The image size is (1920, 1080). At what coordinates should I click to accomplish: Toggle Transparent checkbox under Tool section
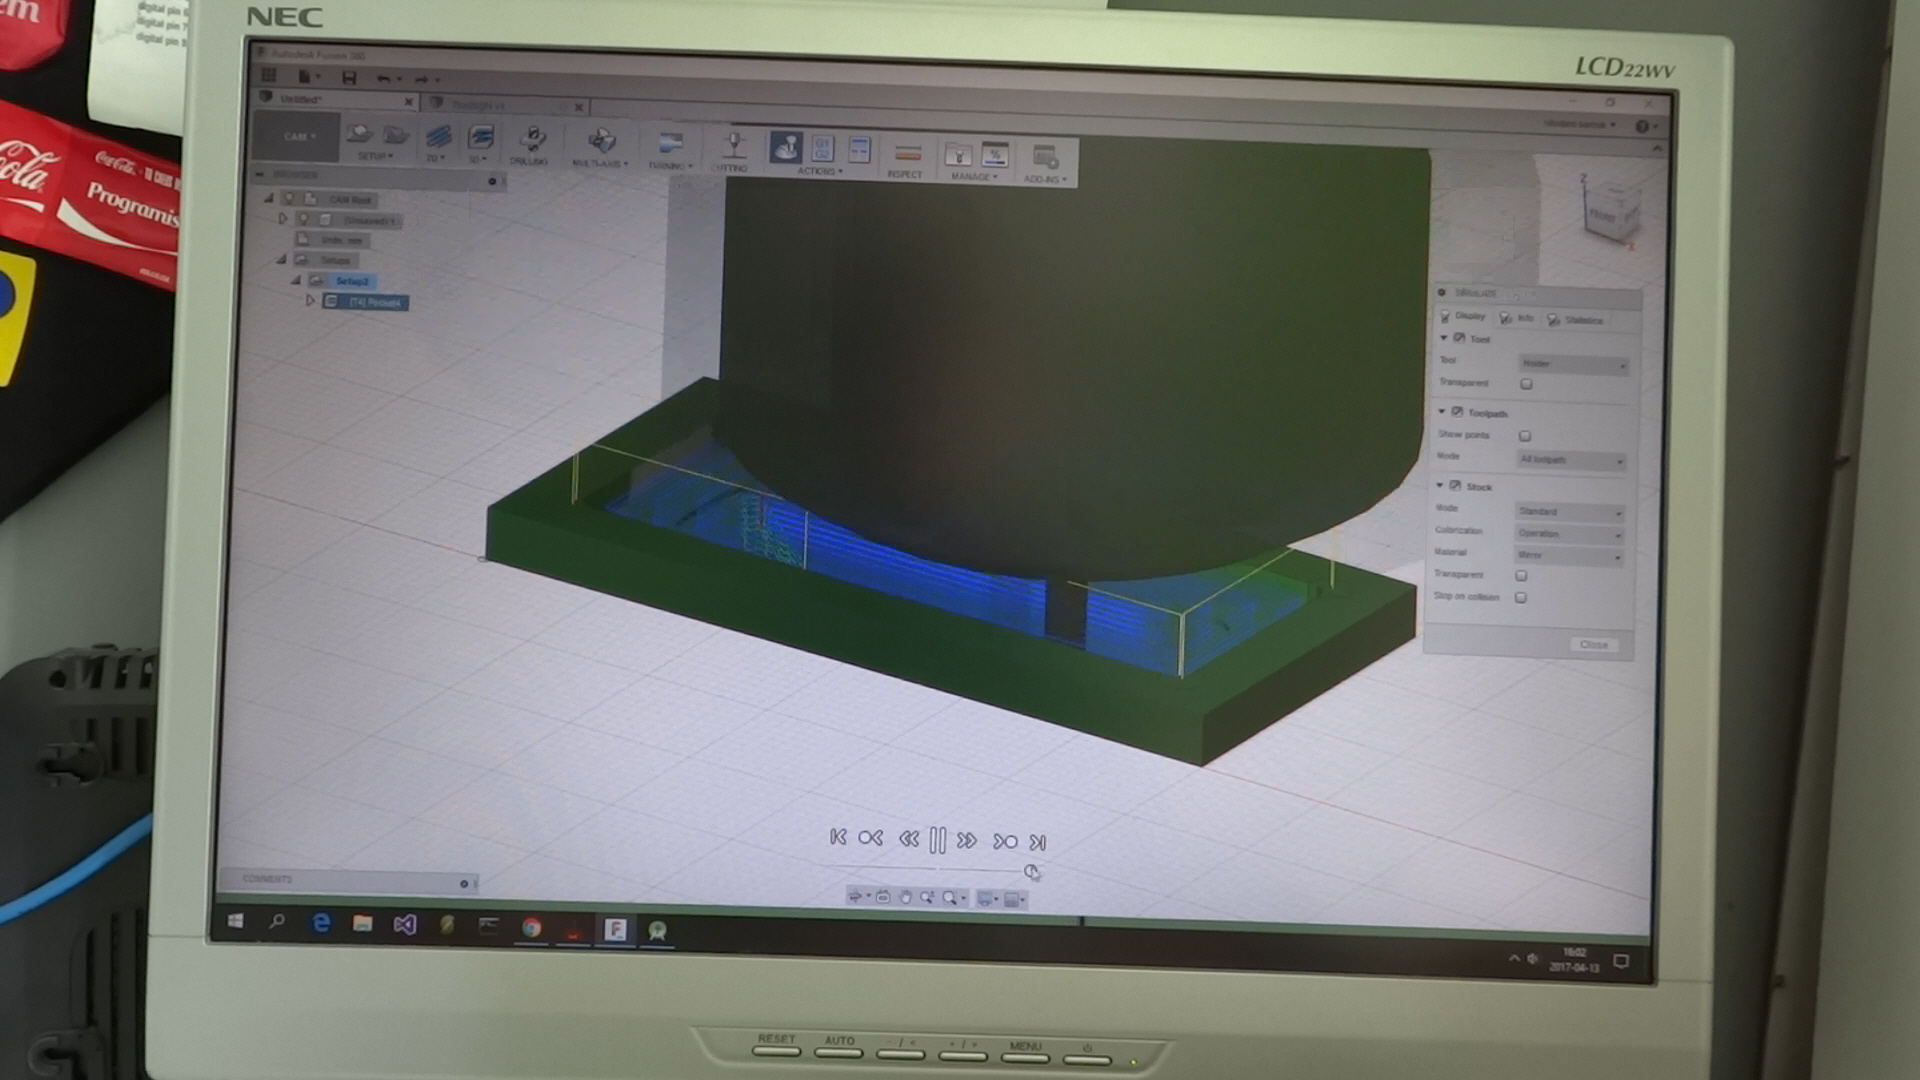[1526, 384]
